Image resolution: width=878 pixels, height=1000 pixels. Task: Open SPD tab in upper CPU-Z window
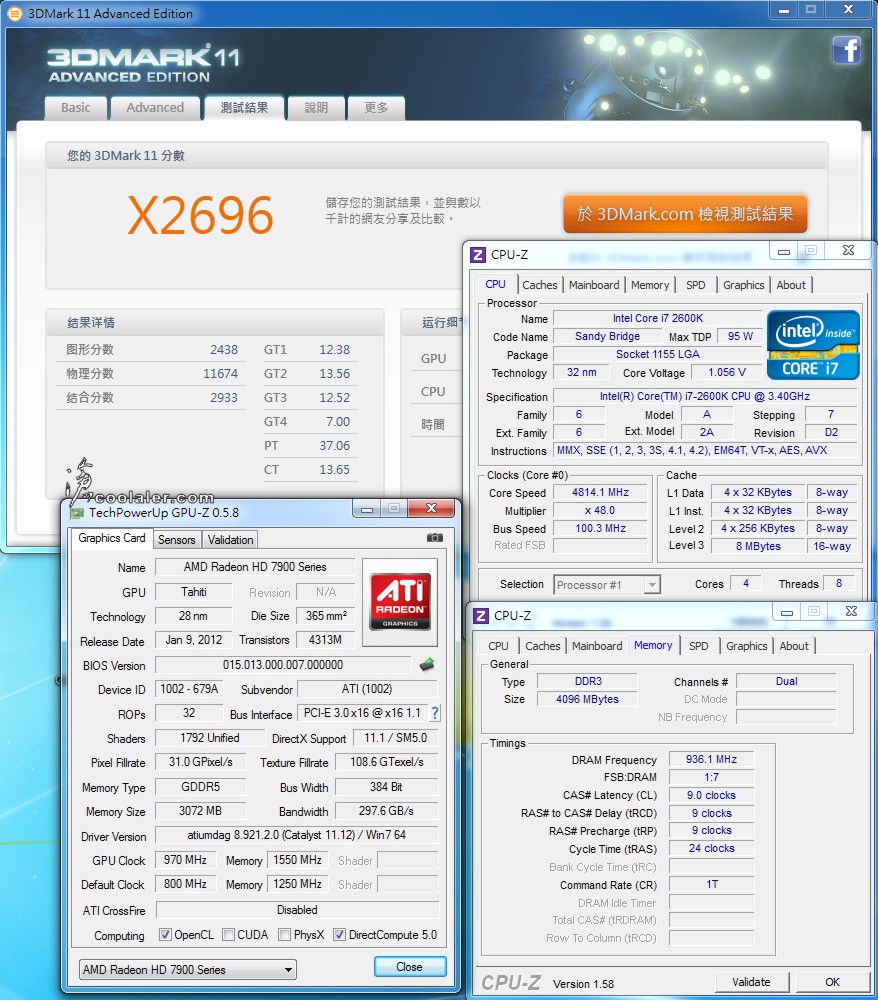[x=696, y=285]
